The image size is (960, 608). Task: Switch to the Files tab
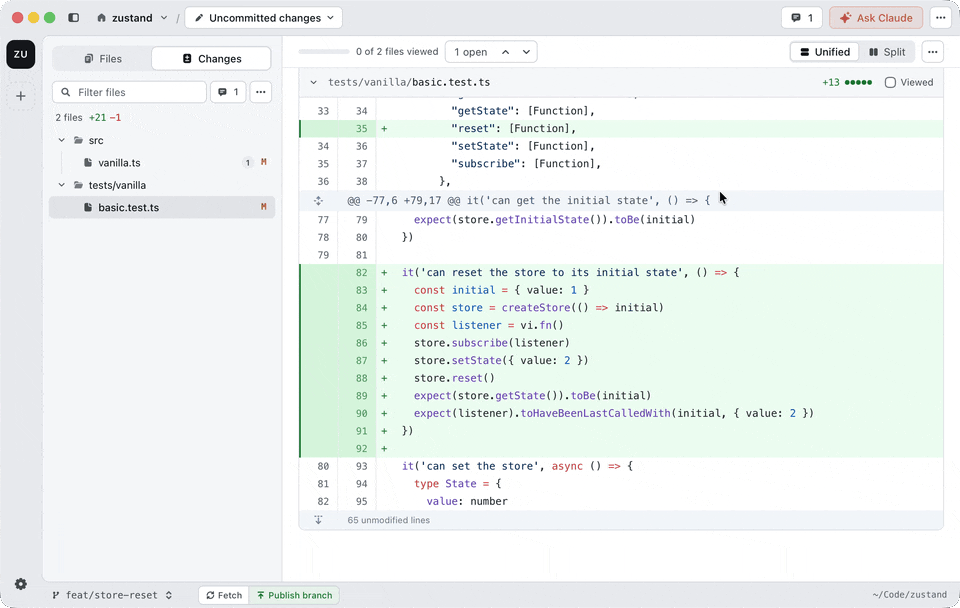click(x=102, y=59)
